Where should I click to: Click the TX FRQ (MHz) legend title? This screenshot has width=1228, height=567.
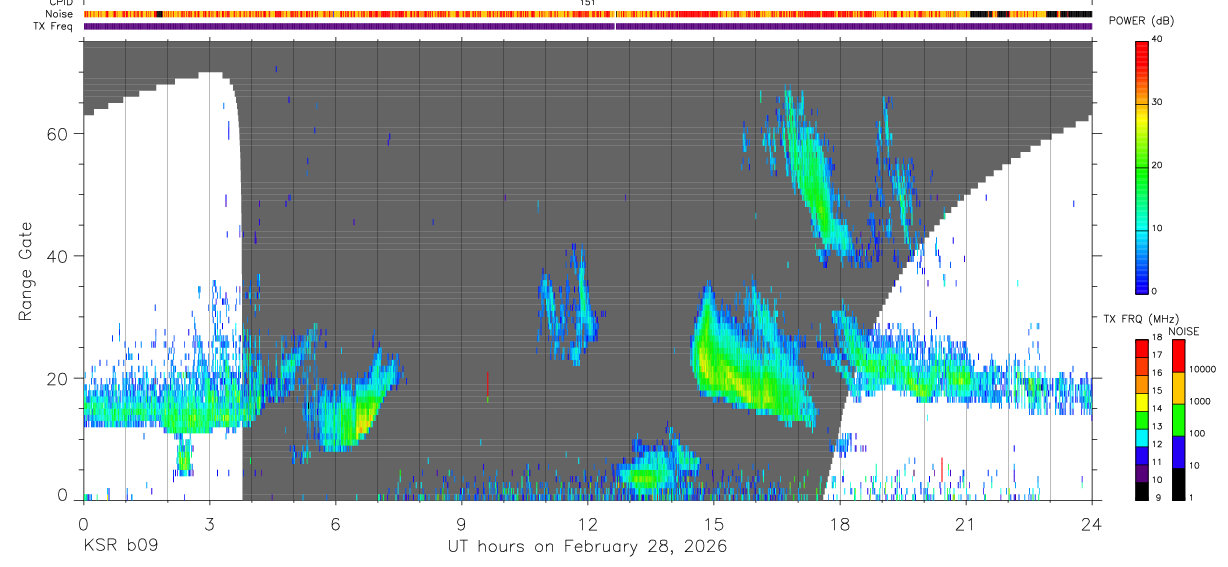(1140, 319)
